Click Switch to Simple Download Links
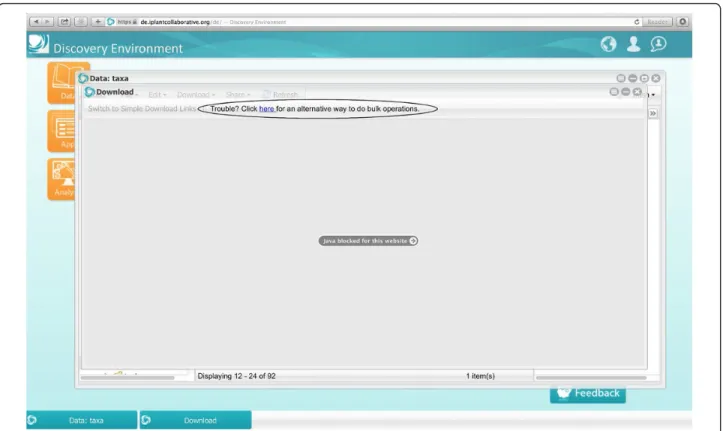This screenshot has height=431, width=723. click(x=142, y=109)
